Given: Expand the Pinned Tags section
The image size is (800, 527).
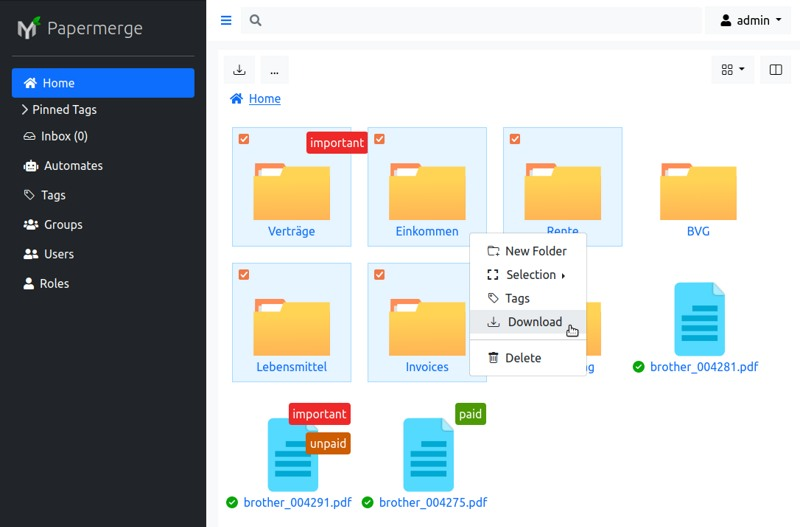Looking at the screenshot, I should coord(64,110).
